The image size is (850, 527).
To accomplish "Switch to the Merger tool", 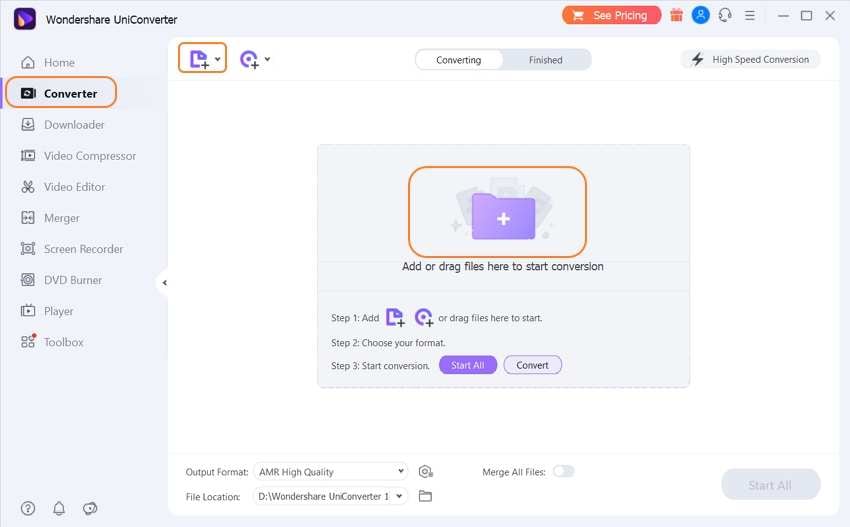I will pos(50,218).
